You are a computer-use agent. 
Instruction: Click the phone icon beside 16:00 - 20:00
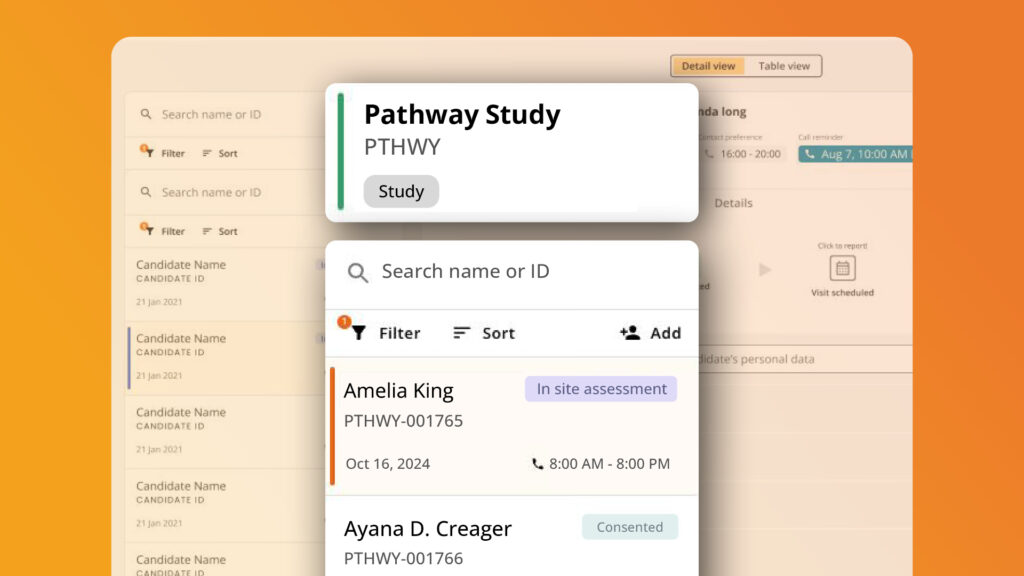pos(709,154)
